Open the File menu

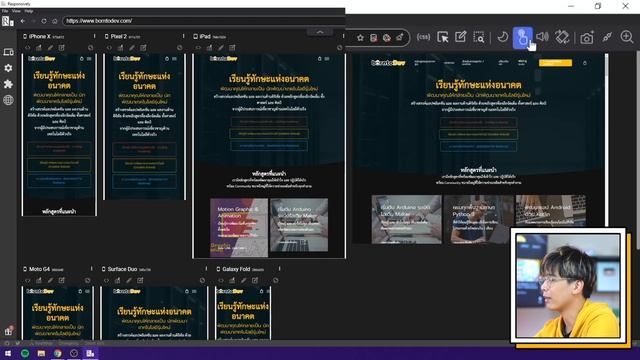5,11
